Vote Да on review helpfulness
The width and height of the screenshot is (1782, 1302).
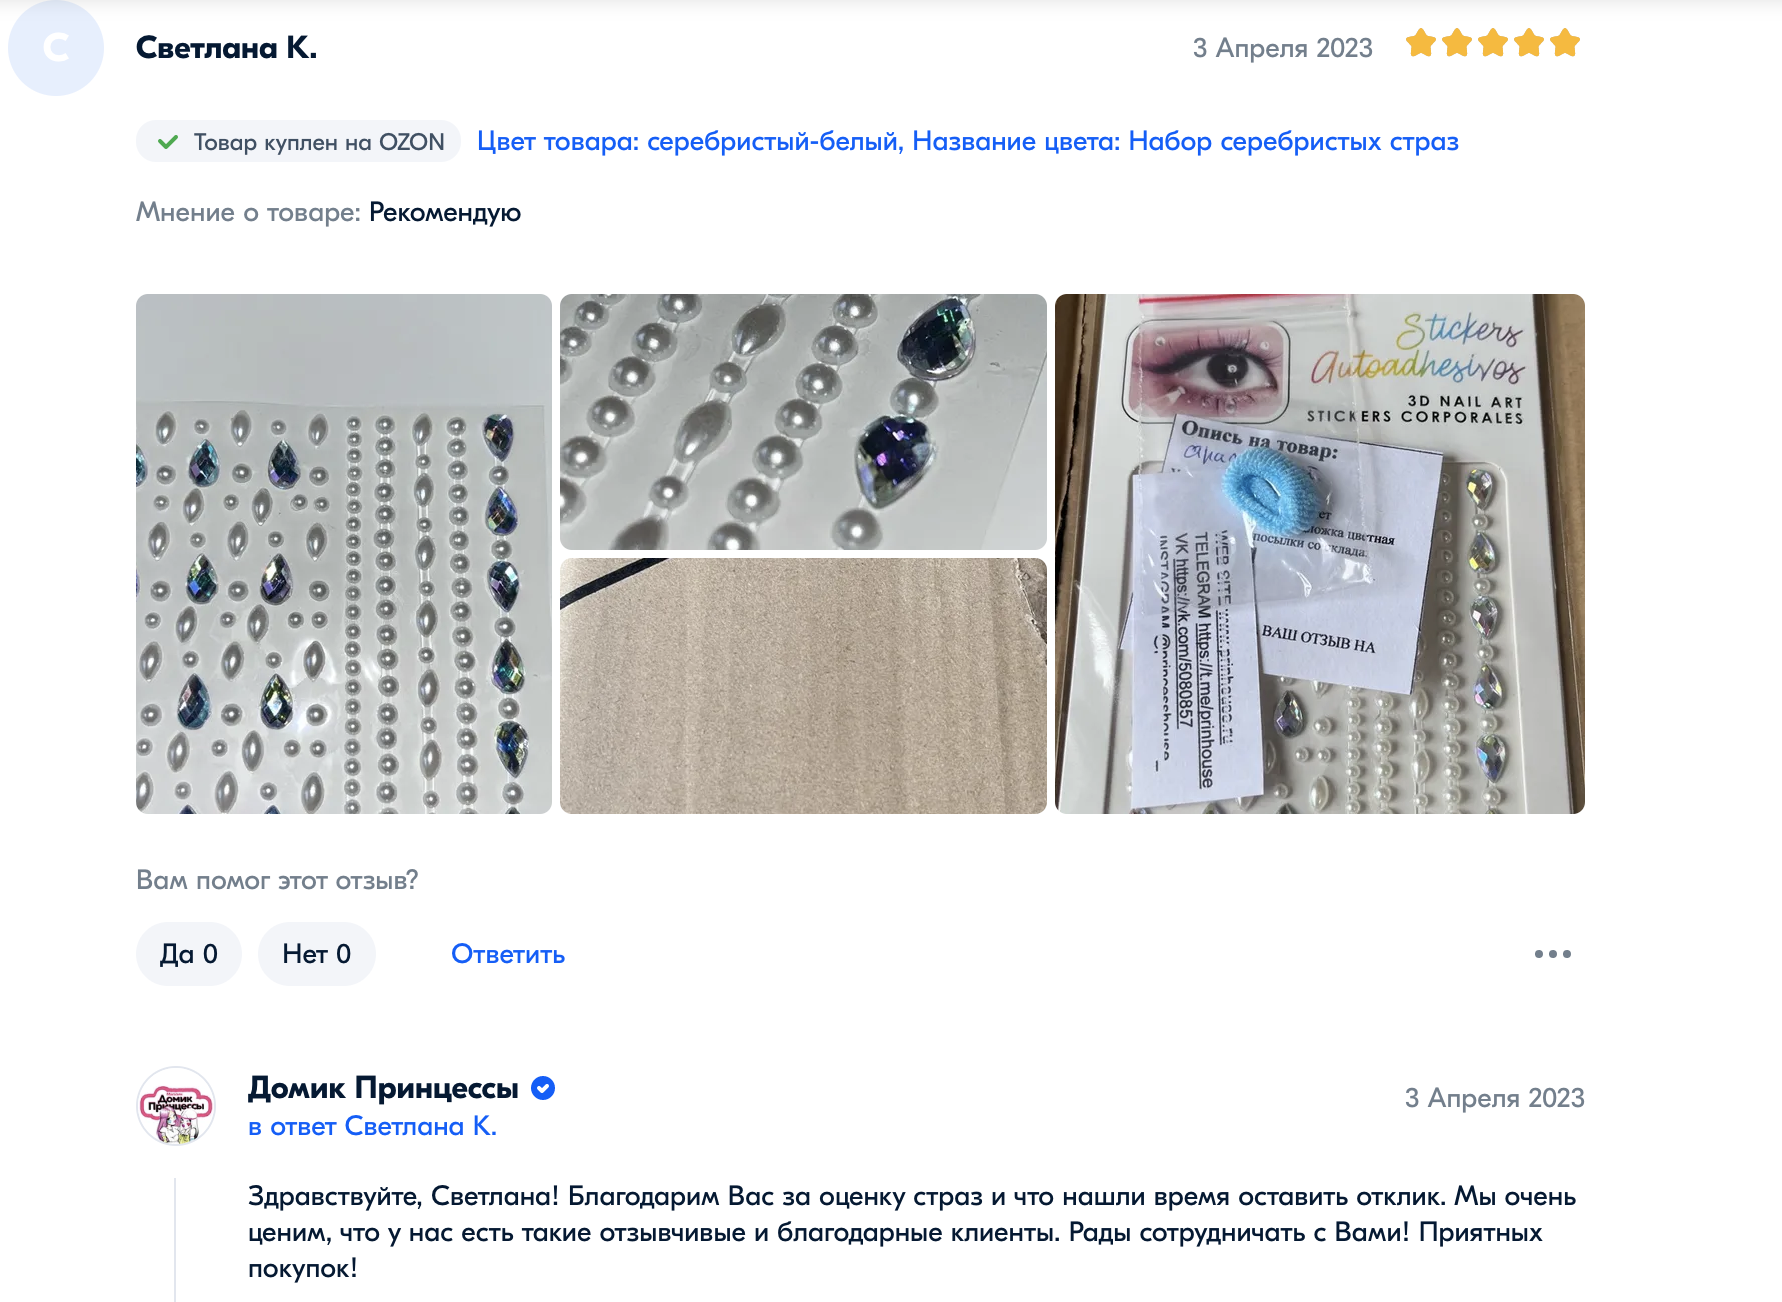coord(189,954)
